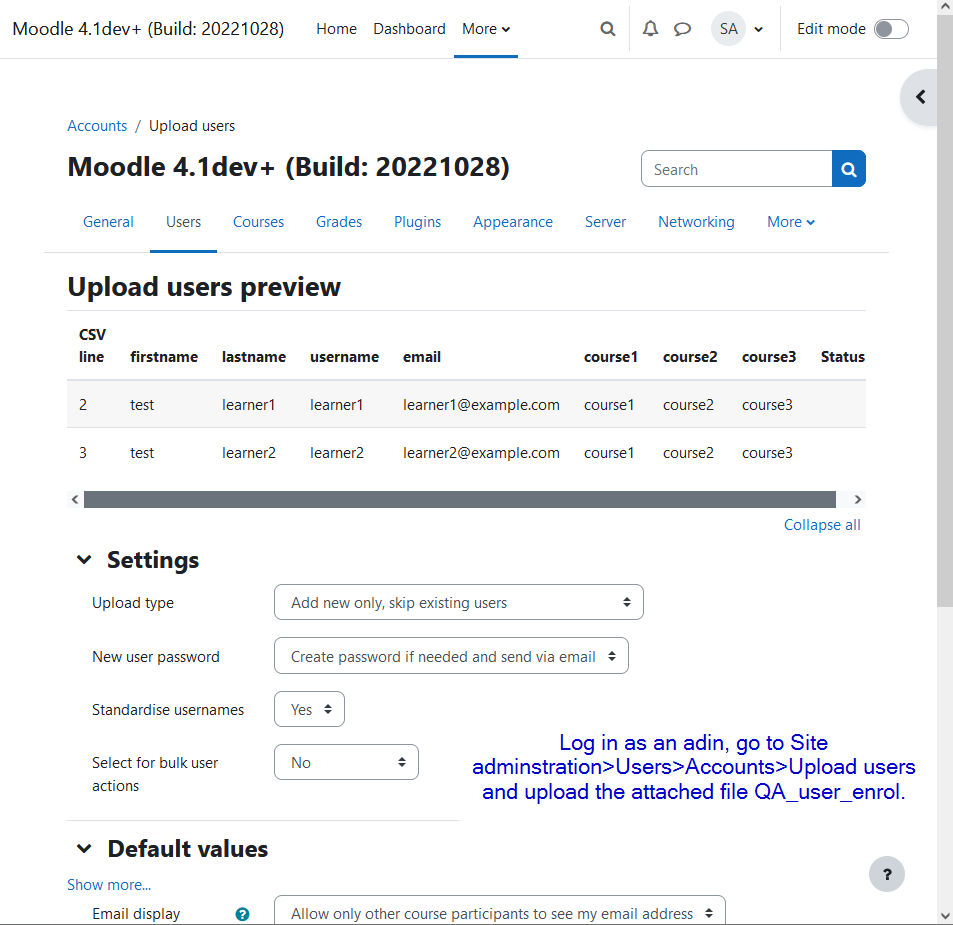Open the Email display dropdown
Screen dimensions: 953x925
(500, 912)
